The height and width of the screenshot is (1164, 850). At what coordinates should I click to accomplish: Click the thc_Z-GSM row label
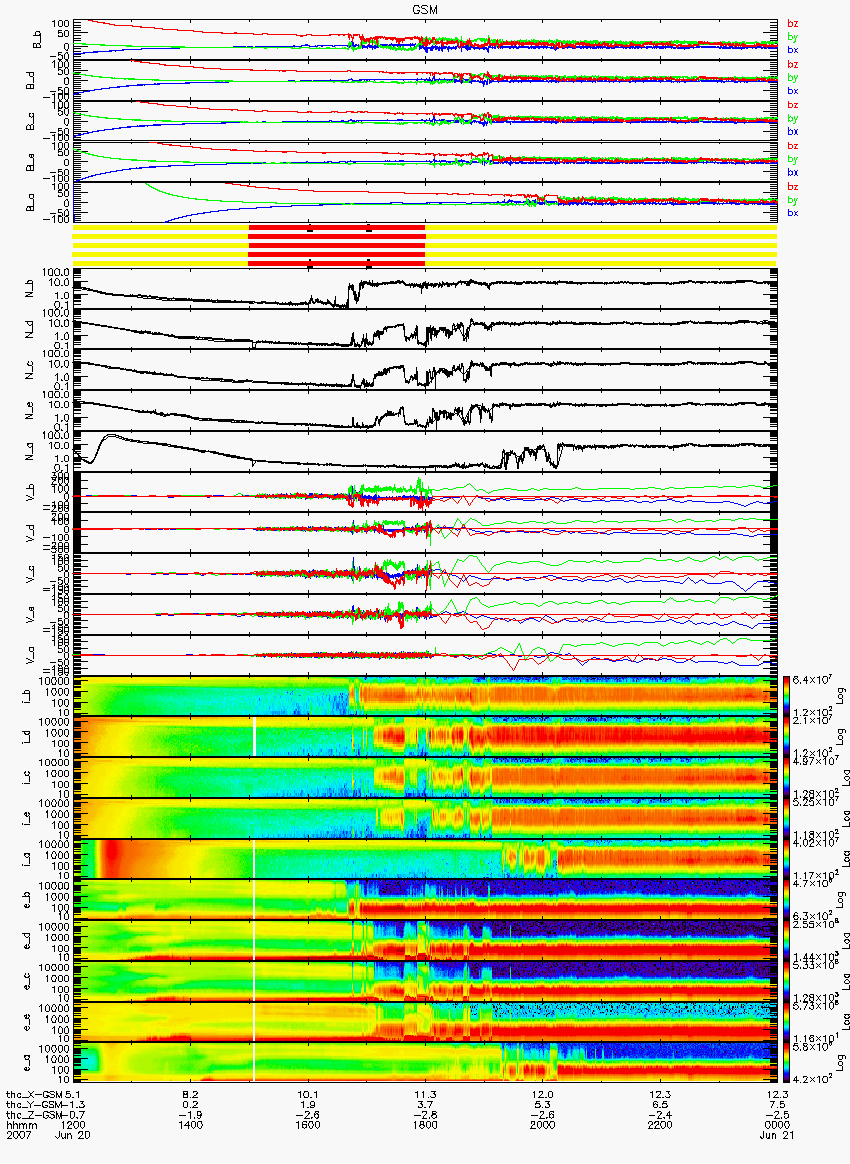pos(35,1114)
